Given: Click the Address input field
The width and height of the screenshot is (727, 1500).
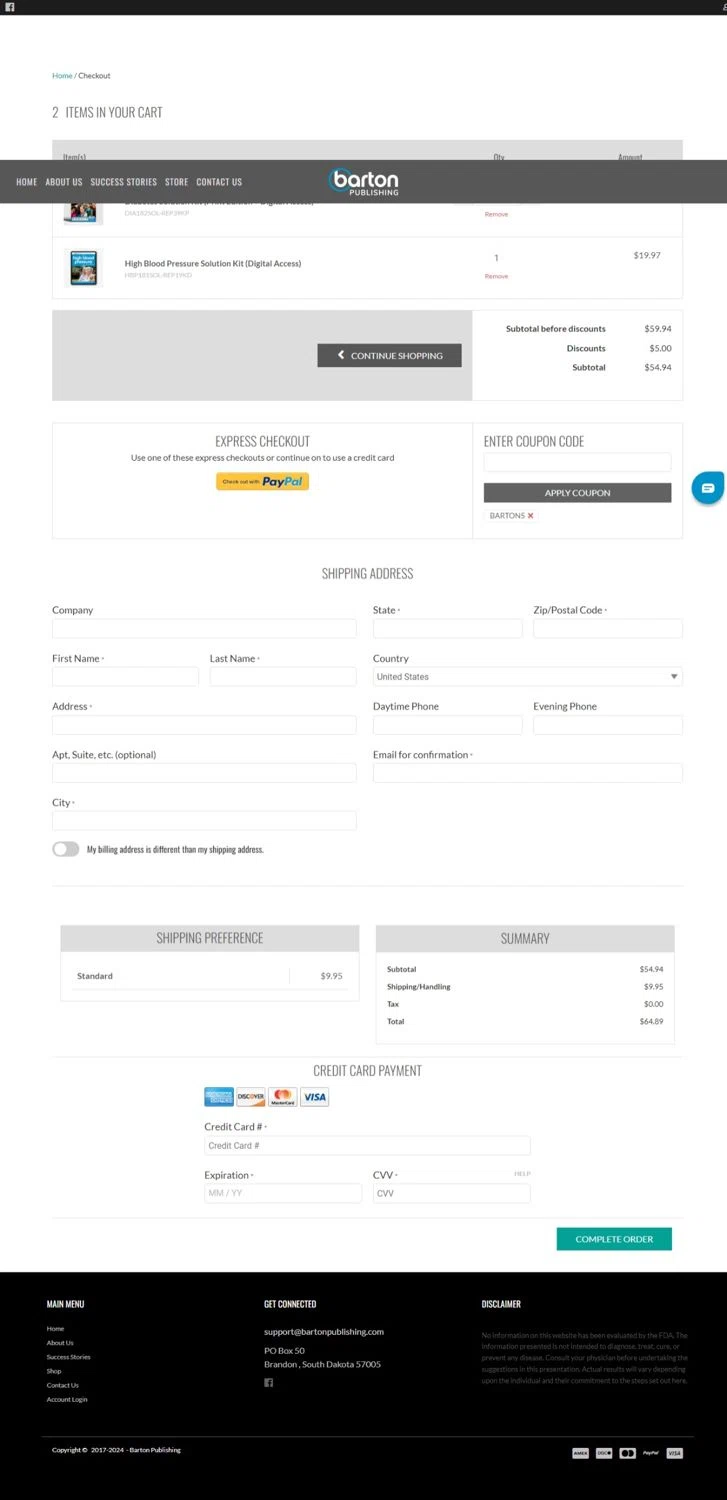Looking at the screenshot, I should (204, 725).
